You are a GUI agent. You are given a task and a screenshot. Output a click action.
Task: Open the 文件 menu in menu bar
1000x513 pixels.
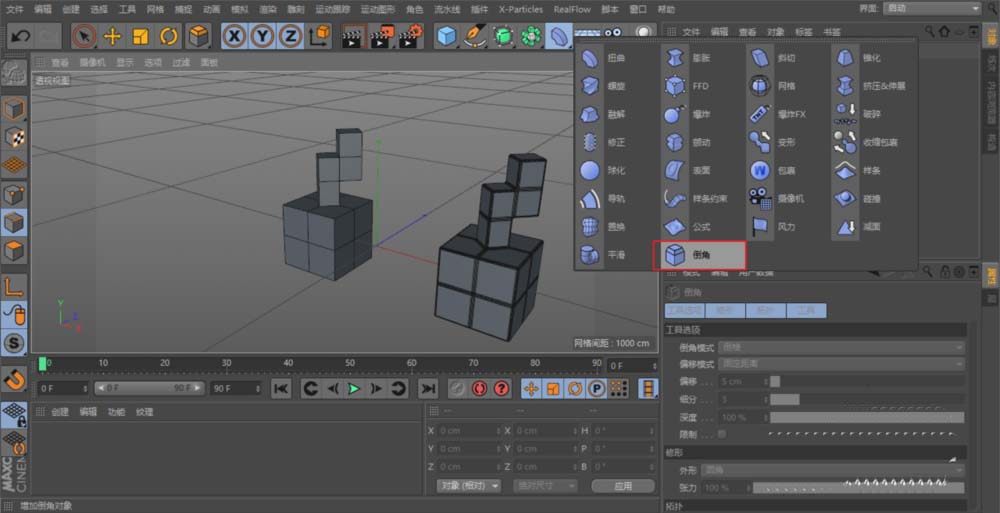15,8
